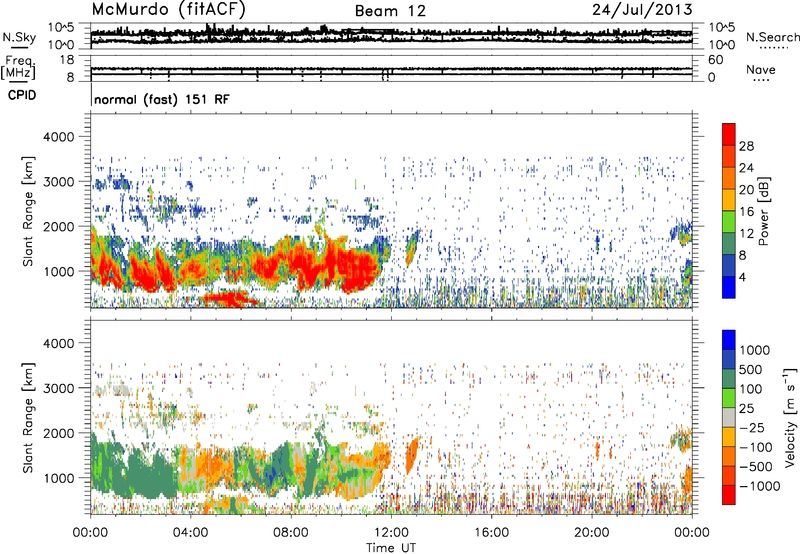Click the N.Search legend label
Screen dimensions: 800x554
772,37
